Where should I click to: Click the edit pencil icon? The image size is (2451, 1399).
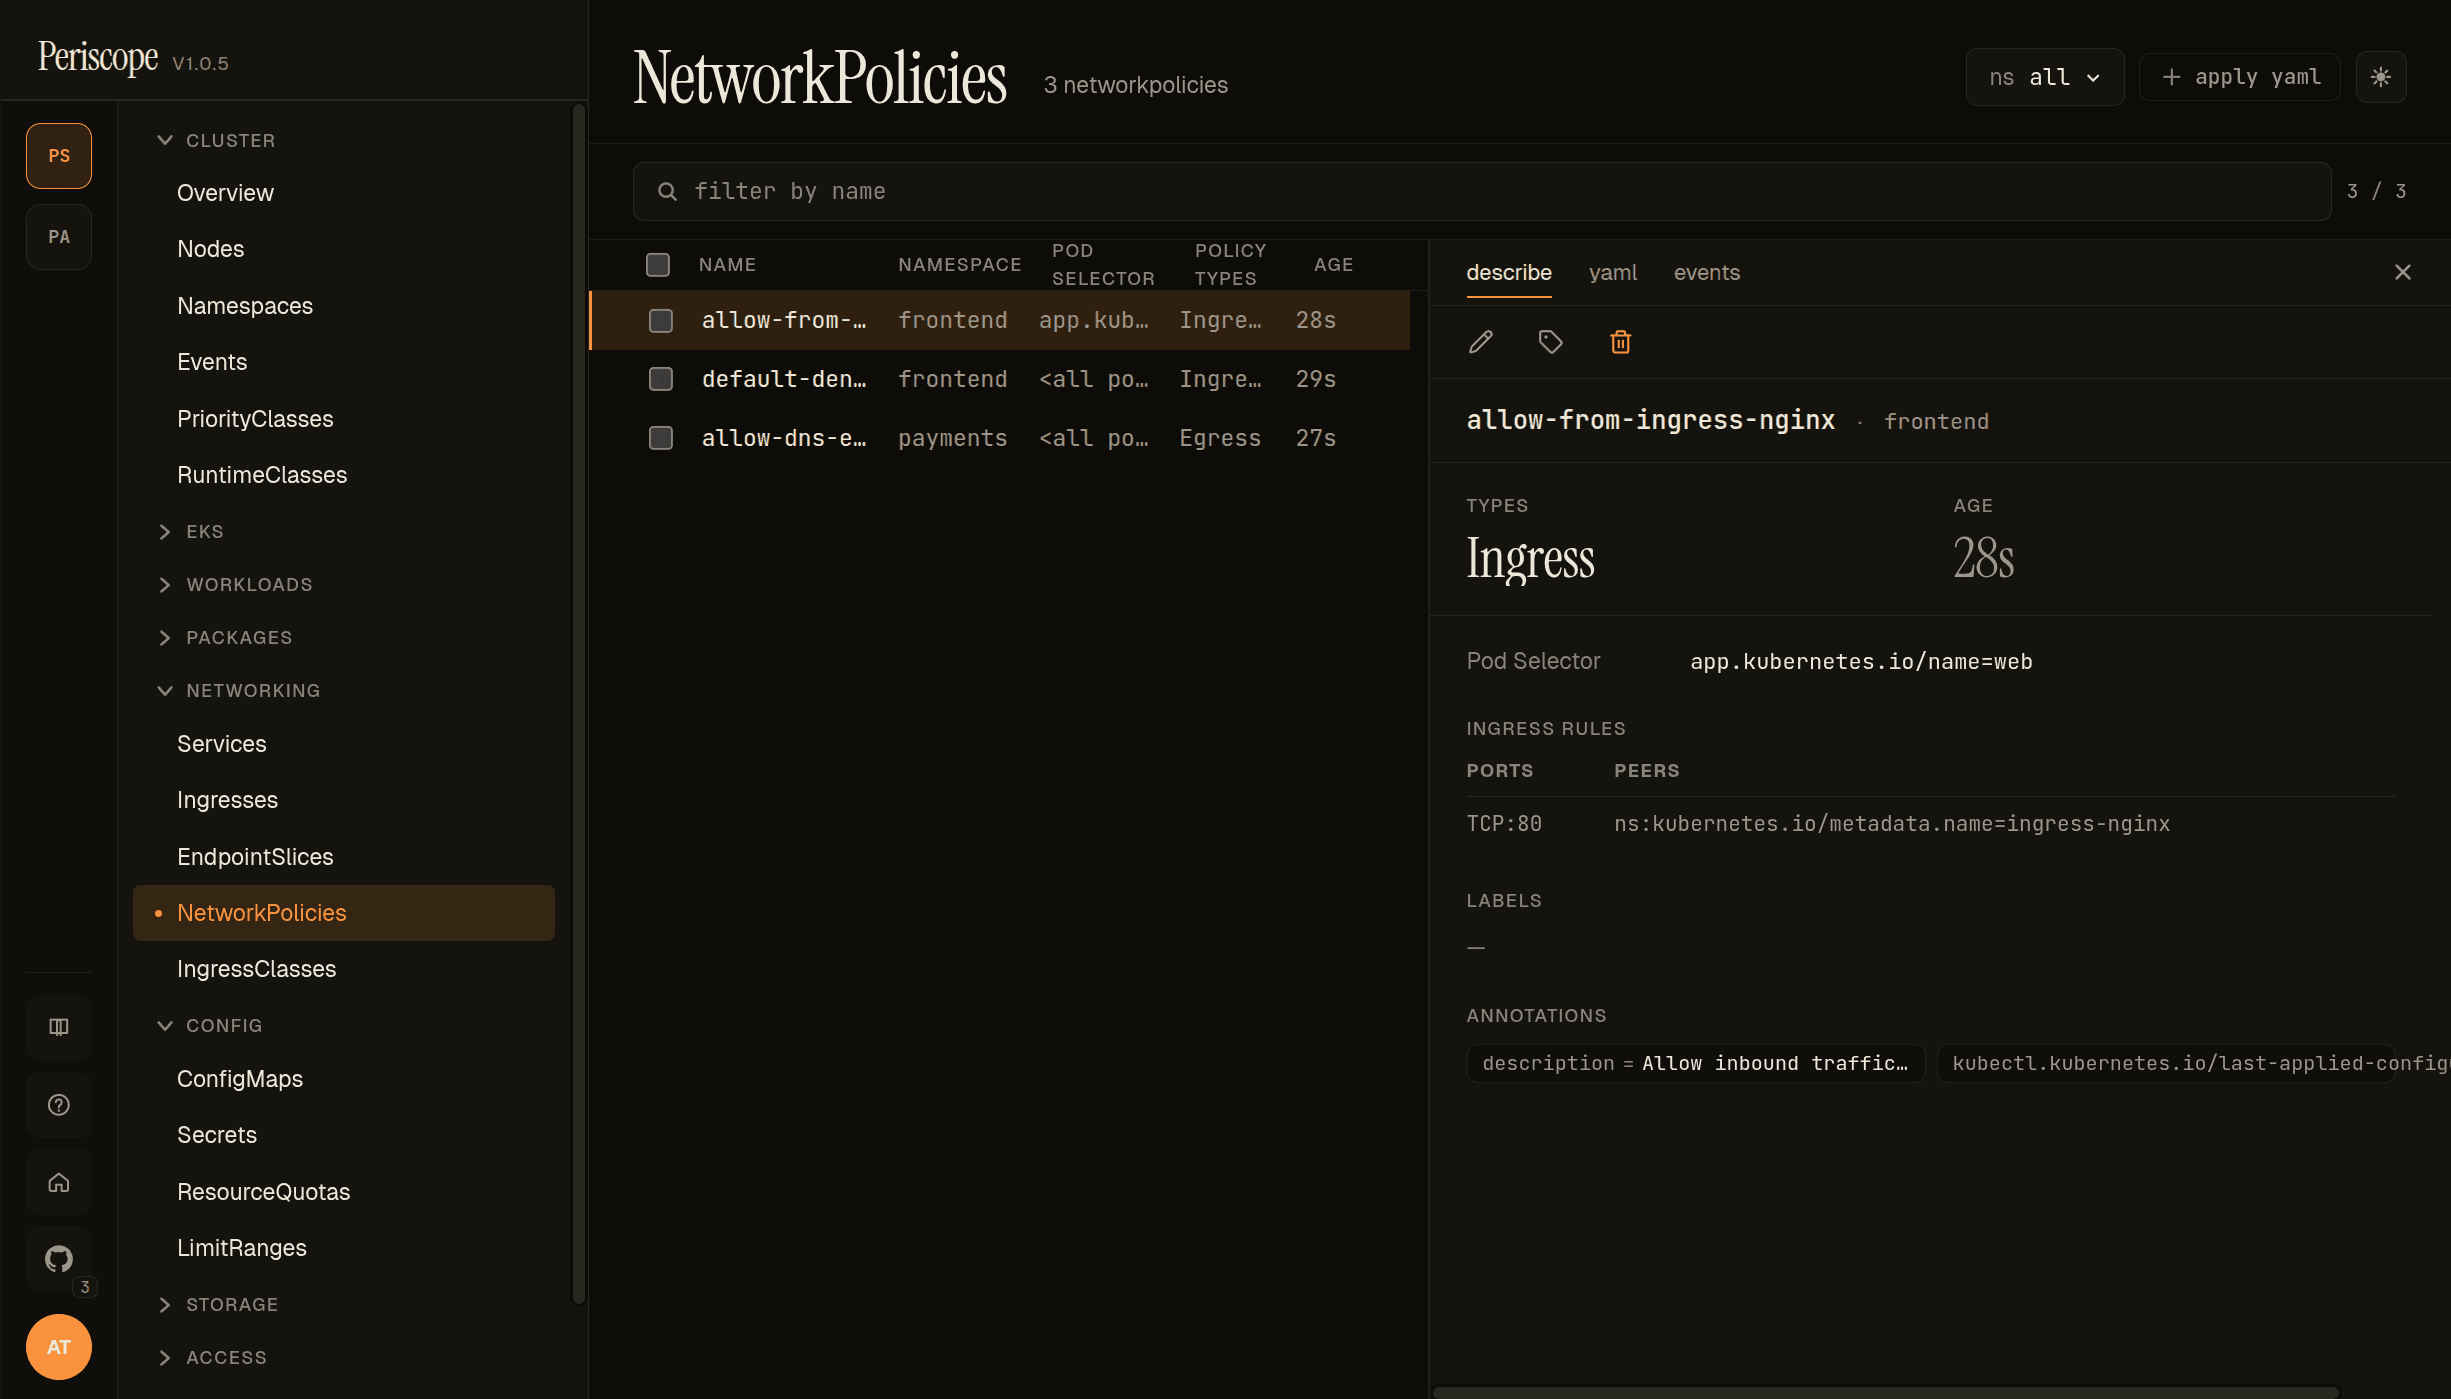(1481, 342)
